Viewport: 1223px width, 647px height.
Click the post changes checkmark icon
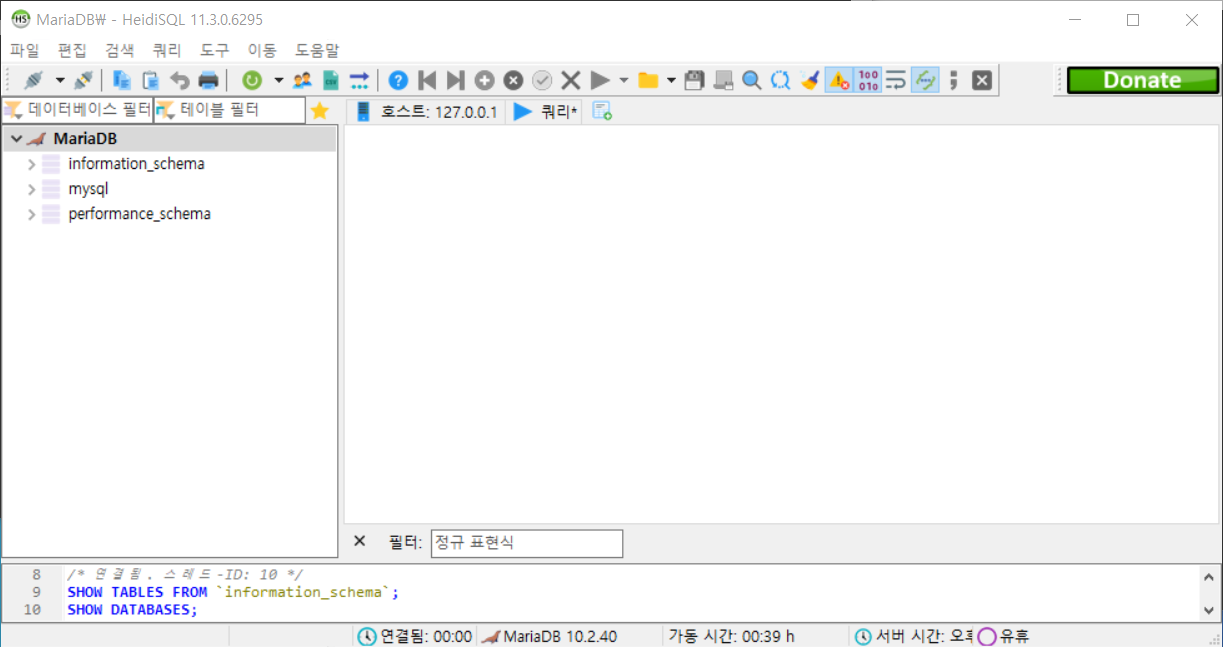(542, 80)
